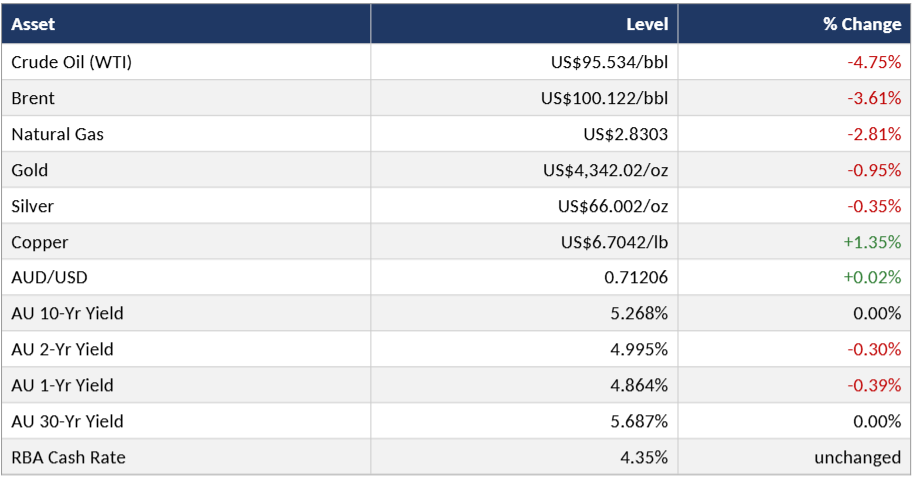Image resolution: width=915 pixels, height=478 pixels.
Task: Click AU 30-Yr Yield level 5.687%
Action: pyautogui.click(x=639, y=421)
